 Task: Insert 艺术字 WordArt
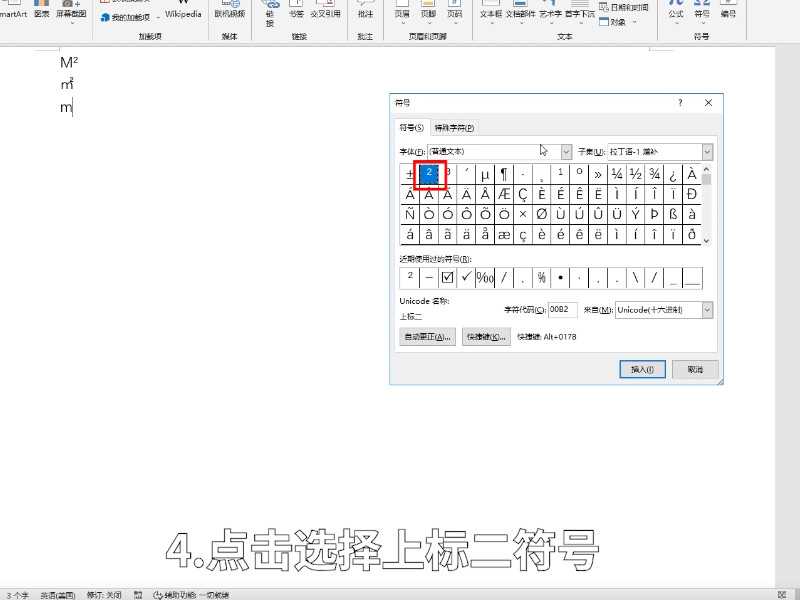point(551,12)
